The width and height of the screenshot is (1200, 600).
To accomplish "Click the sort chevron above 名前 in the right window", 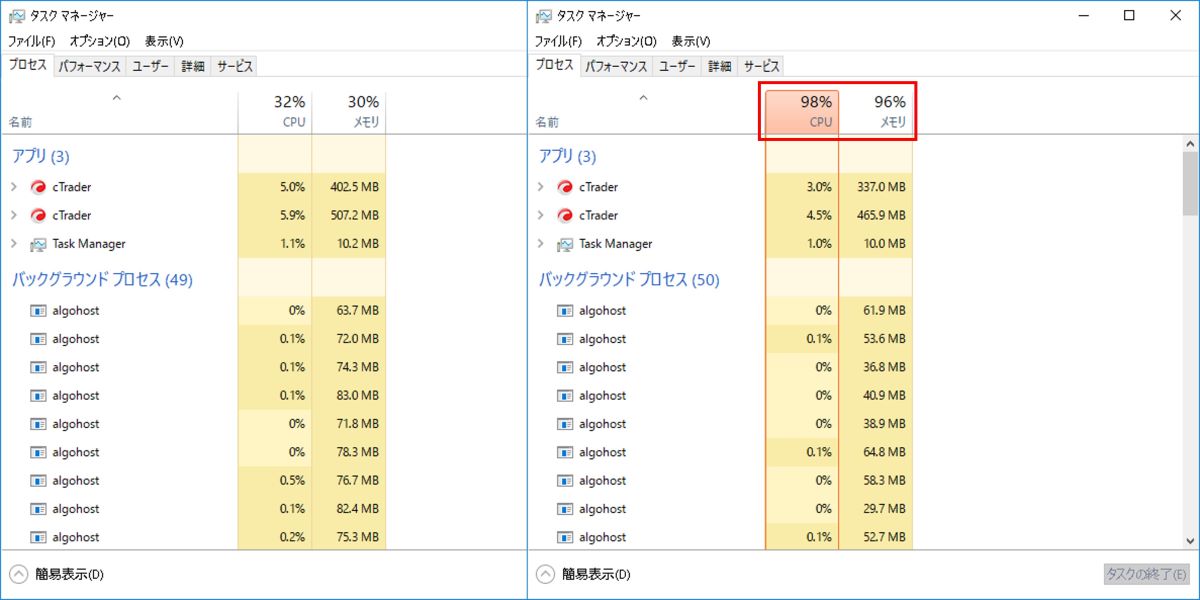I will (643, 98).
